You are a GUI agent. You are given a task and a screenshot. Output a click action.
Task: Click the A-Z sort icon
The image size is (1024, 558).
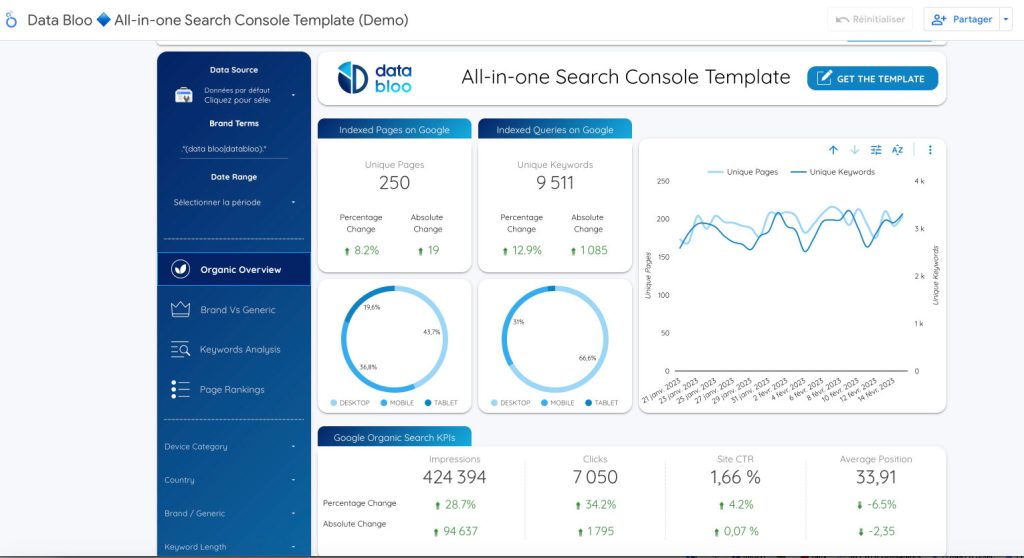coord(897,150)
